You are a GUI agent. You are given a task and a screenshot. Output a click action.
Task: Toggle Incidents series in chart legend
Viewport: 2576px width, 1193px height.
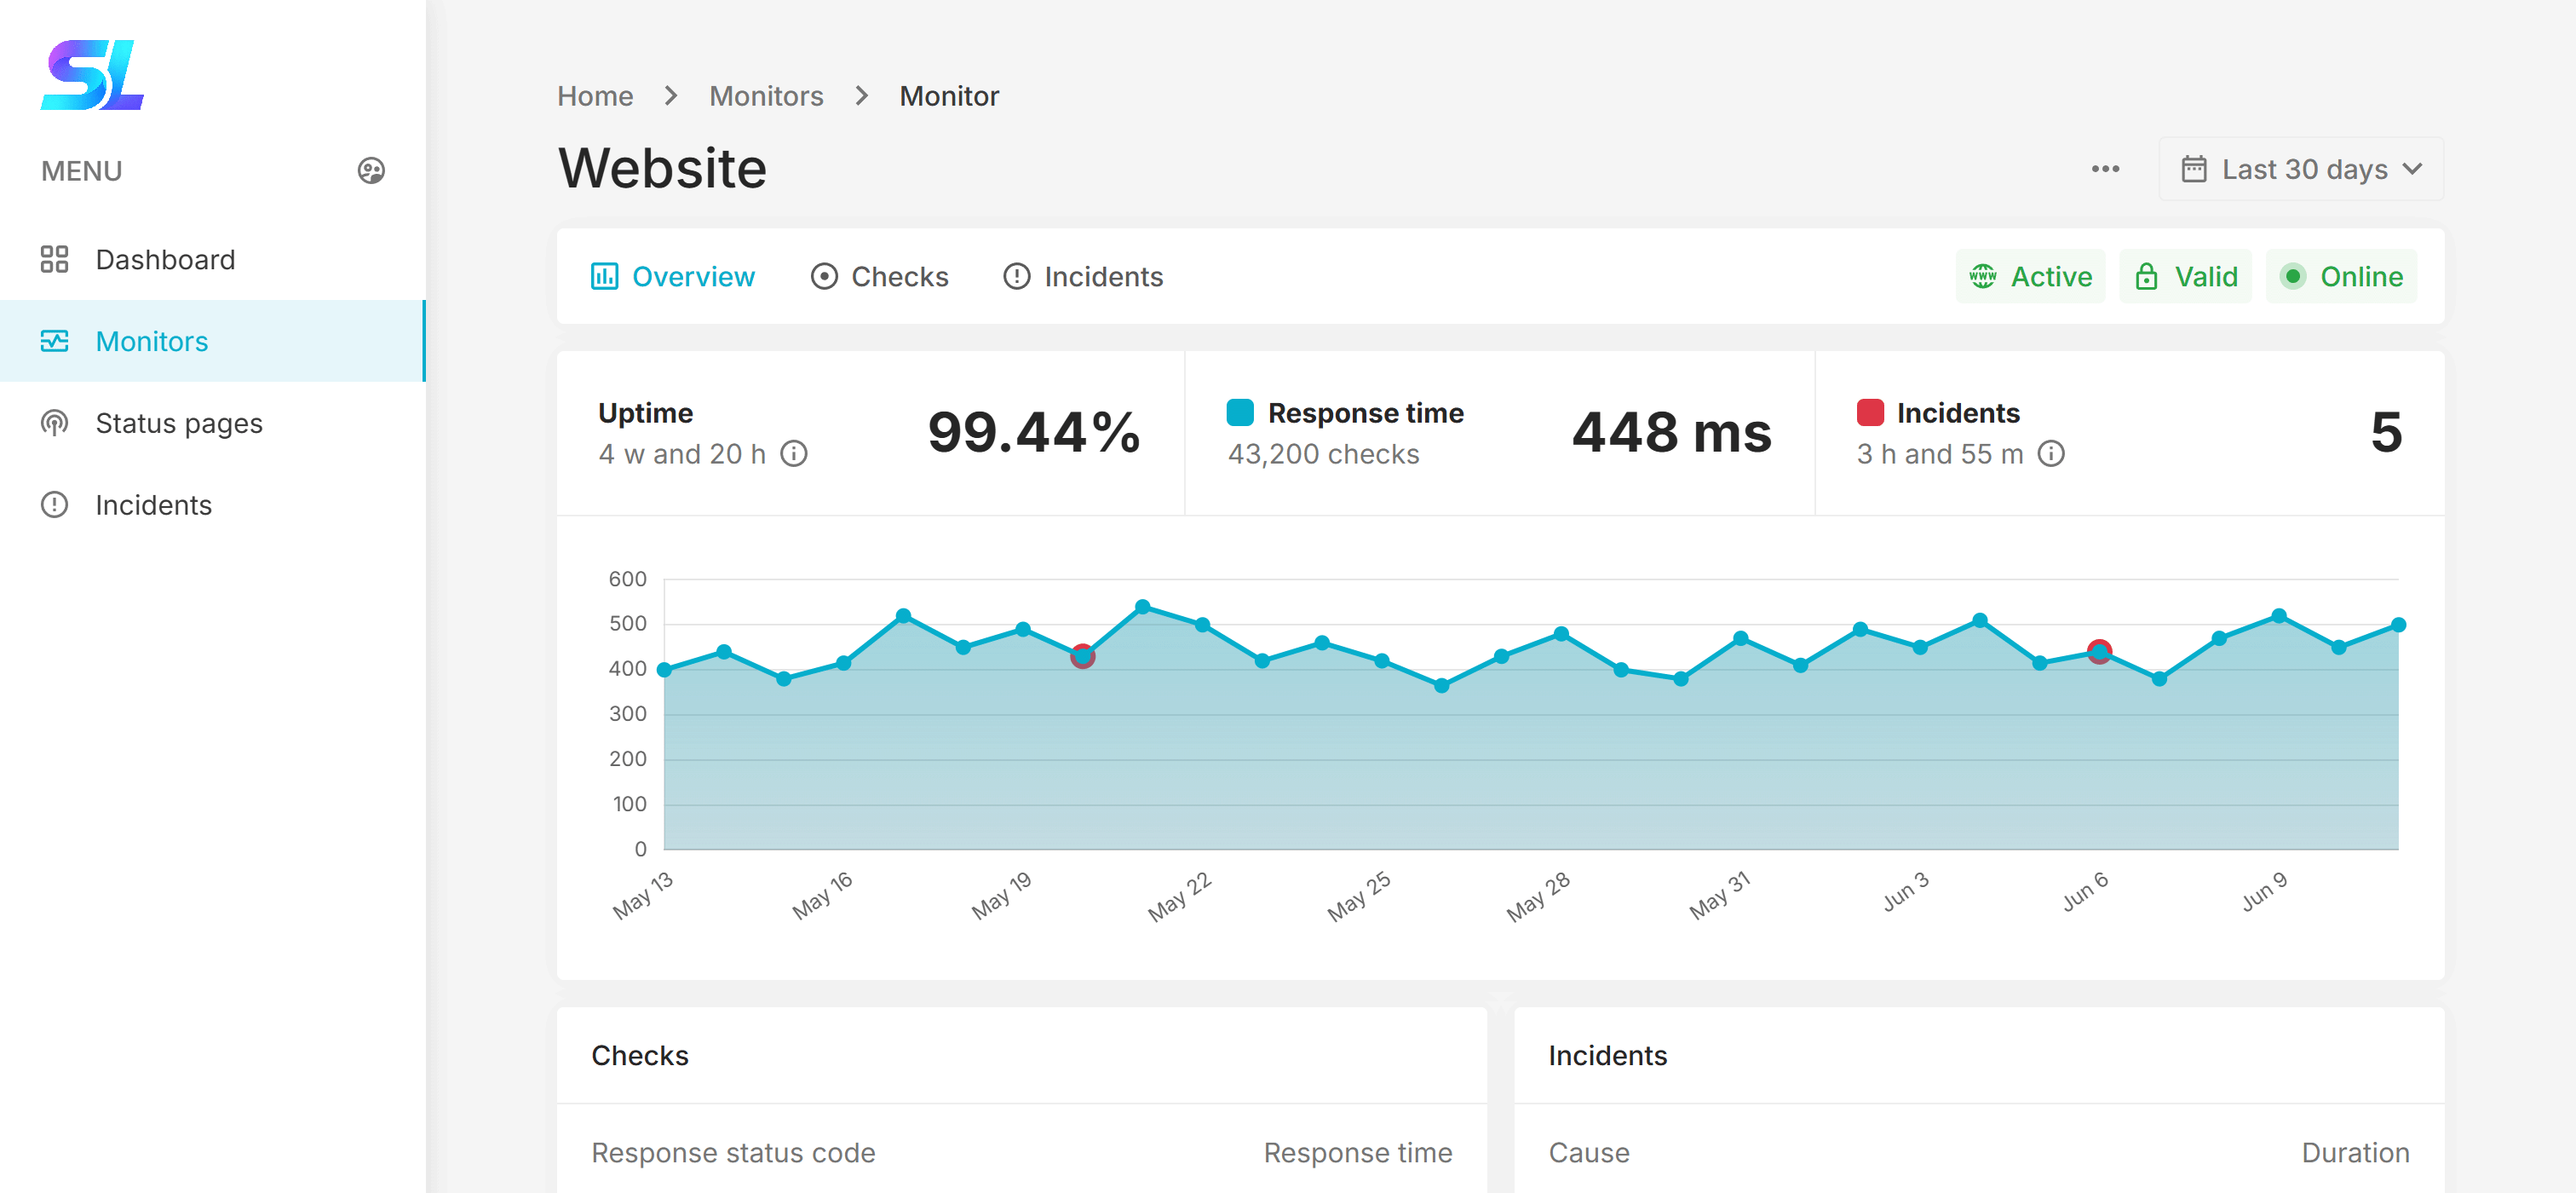click(x=1869, y=413)
